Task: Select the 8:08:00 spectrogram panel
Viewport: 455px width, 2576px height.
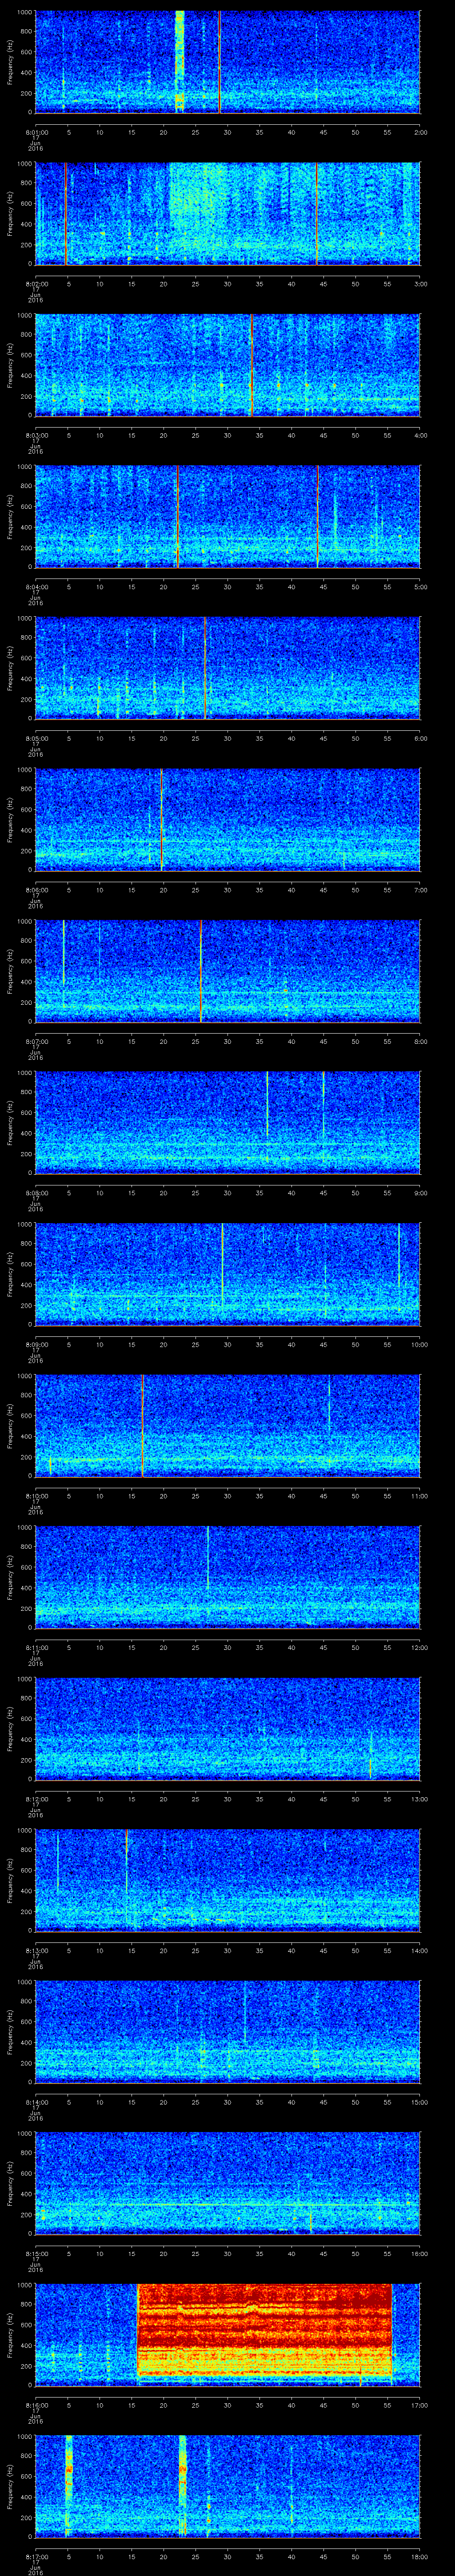Action: (x=228, y=1122)
